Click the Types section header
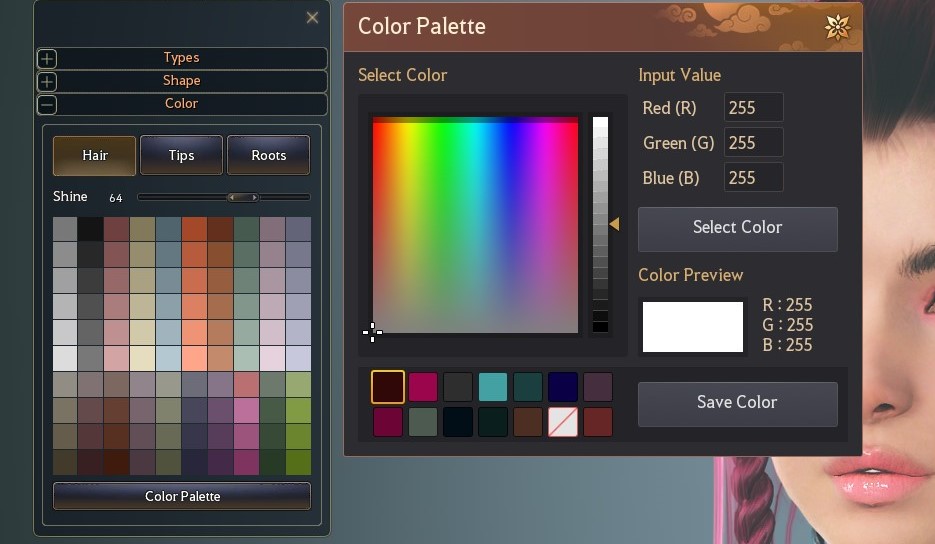The height and width of the screenshot is (544, 935). coord(181,58)
